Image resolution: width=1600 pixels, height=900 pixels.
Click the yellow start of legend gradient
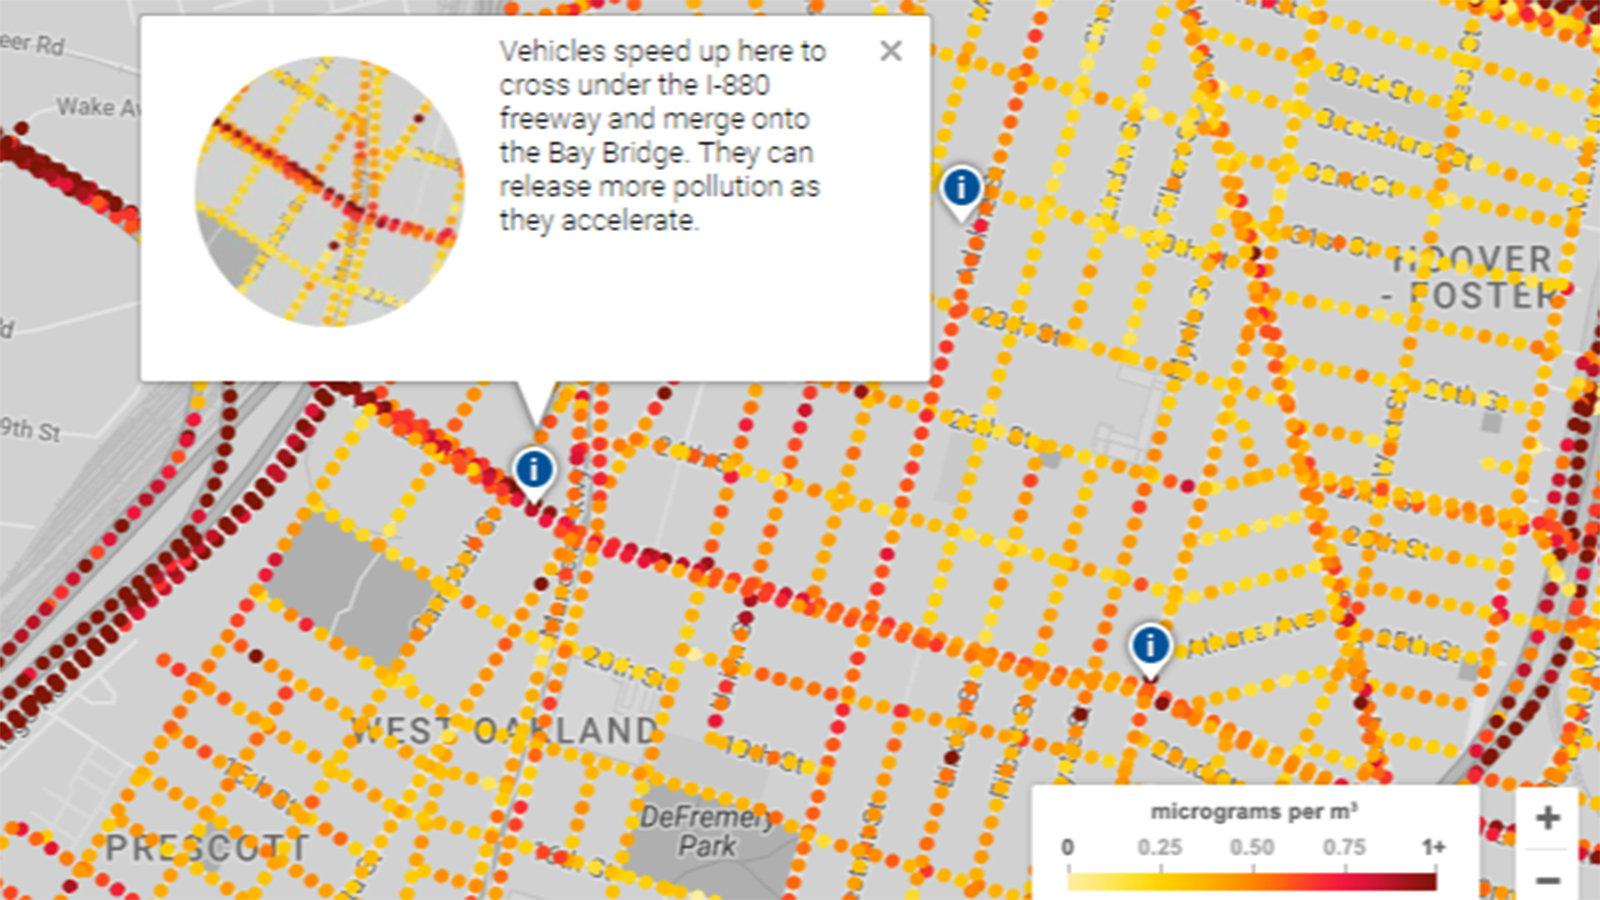tap(1084, 882)
